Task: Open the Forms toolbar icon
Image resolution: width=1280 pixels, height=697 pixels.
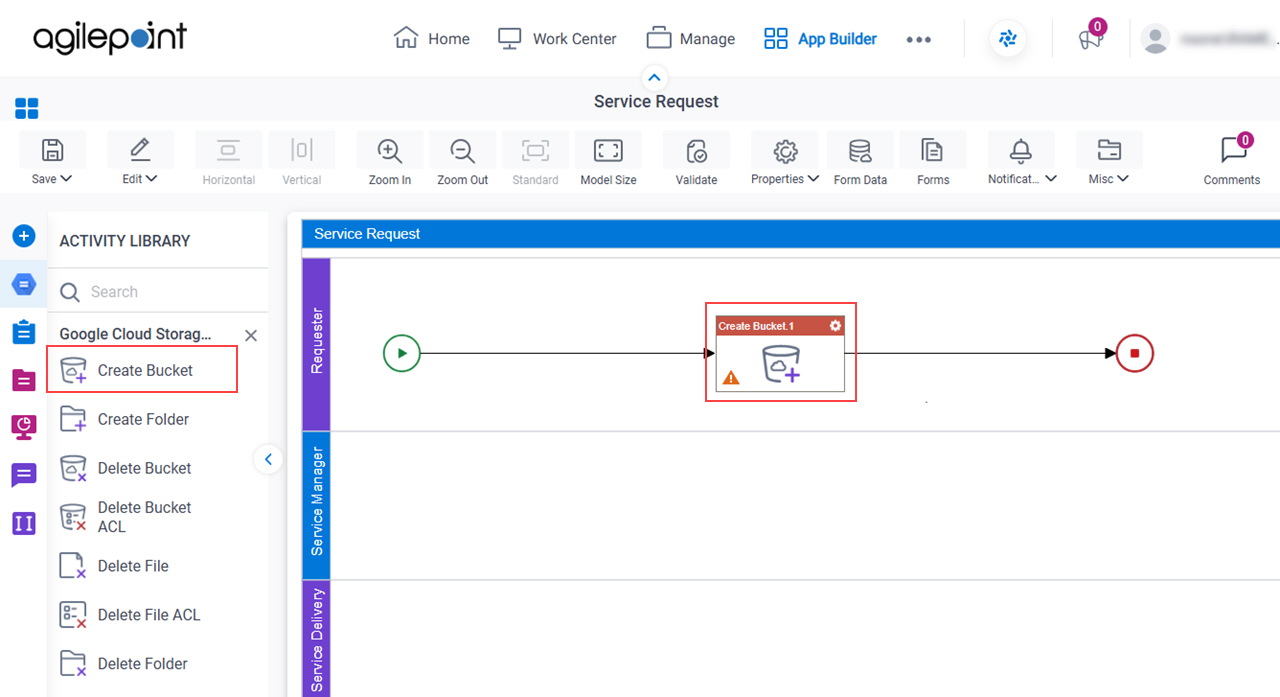Action: [x=932, y=150]
